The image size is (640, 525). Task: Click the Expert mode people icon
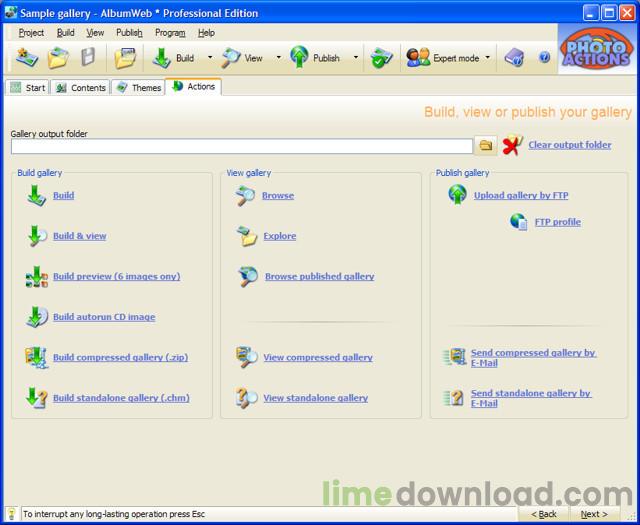point(418,58)
